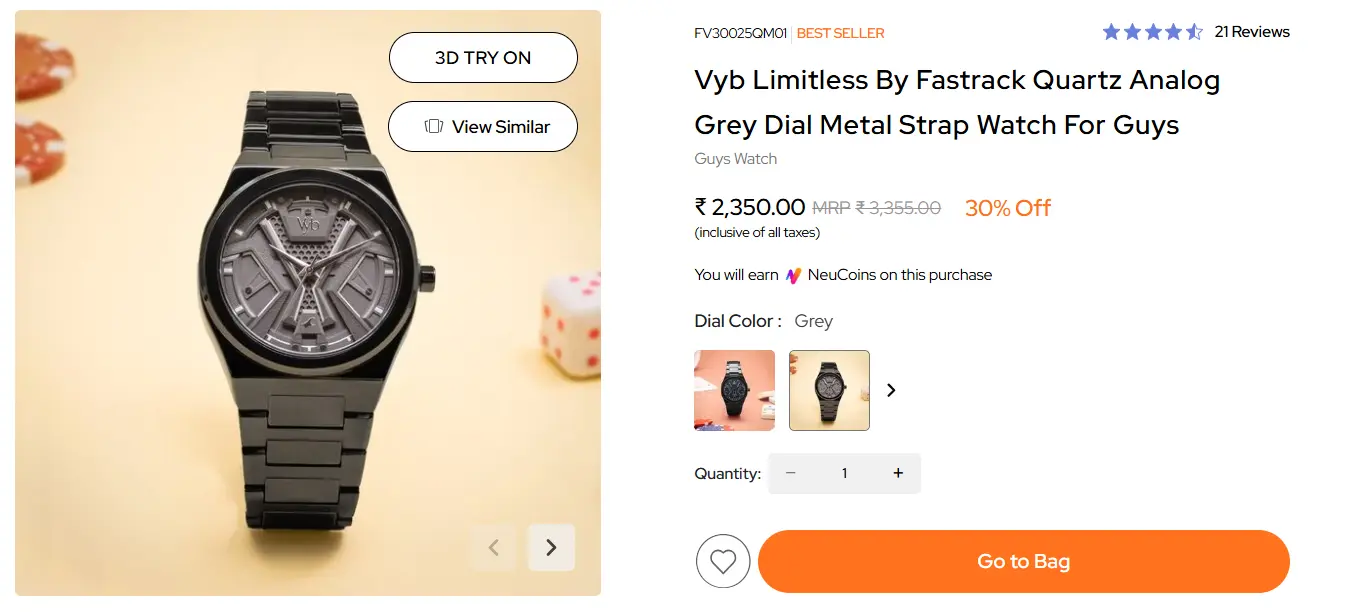Click the Go to Bag button
The image size is (1347, 612).
1023,562
